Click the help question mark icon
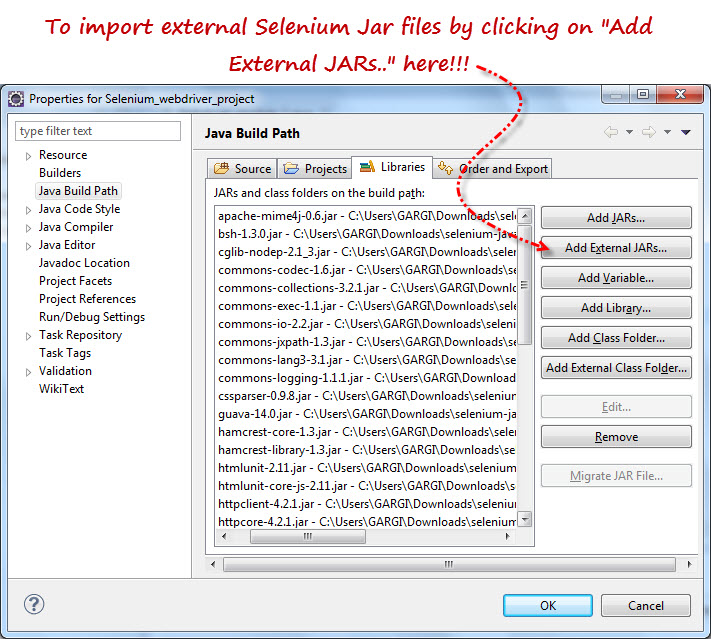 tap(34, 605)
